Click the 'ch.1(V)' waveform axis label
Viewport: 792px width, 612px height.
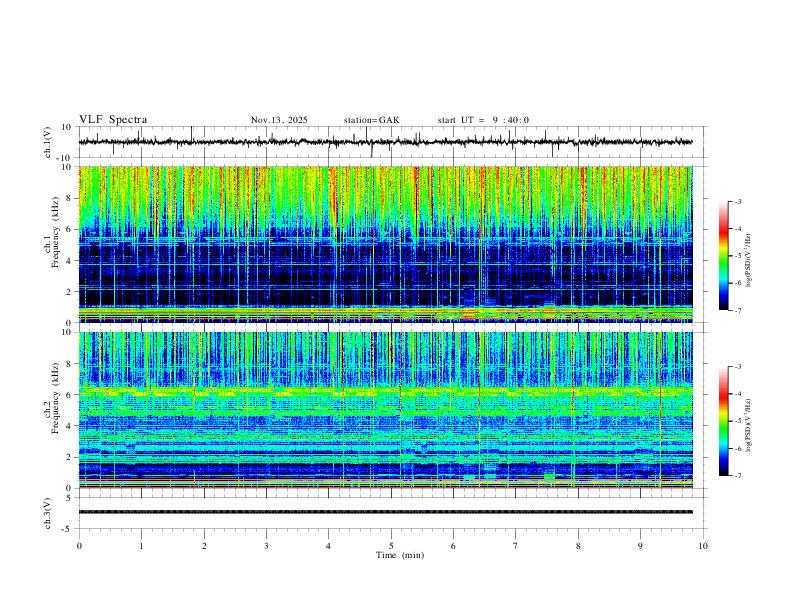pyautogui.click(x=48, y=142)
